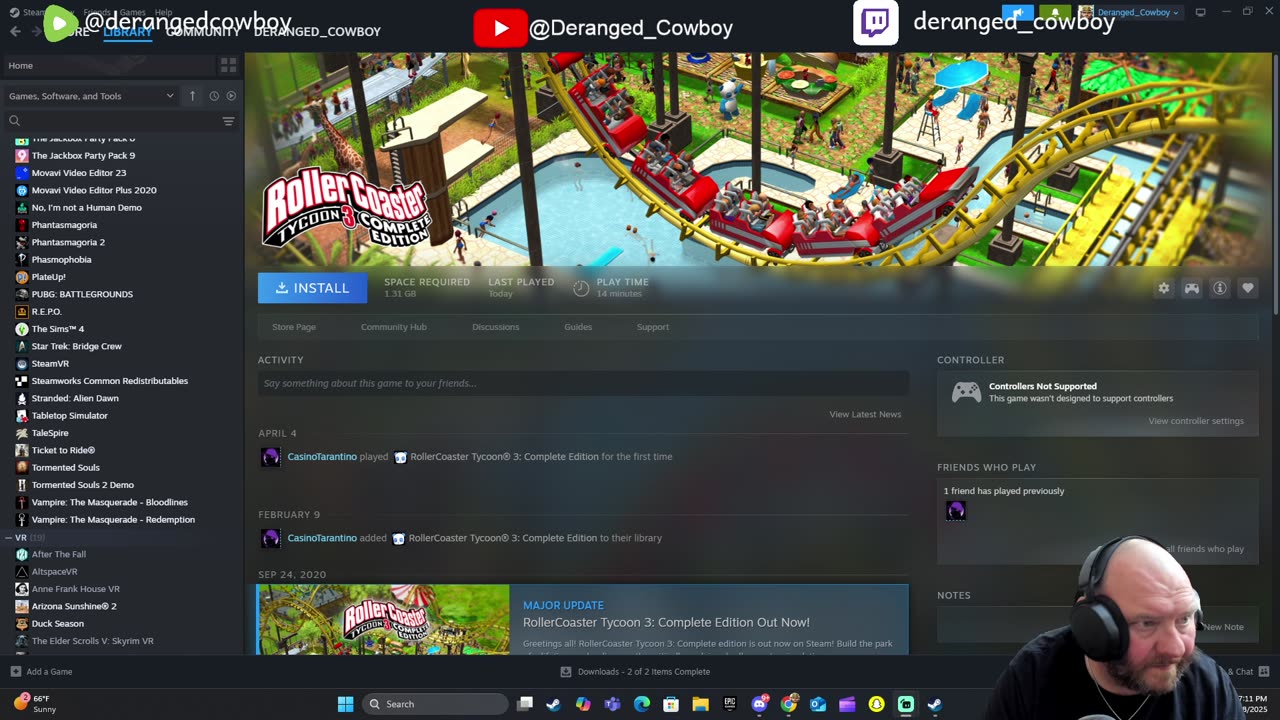Viewport: 1280px width, 720px height.
Task: Select Vampire: The Masquerade - Bloodlines entry
Action: (x=109, y=502)
